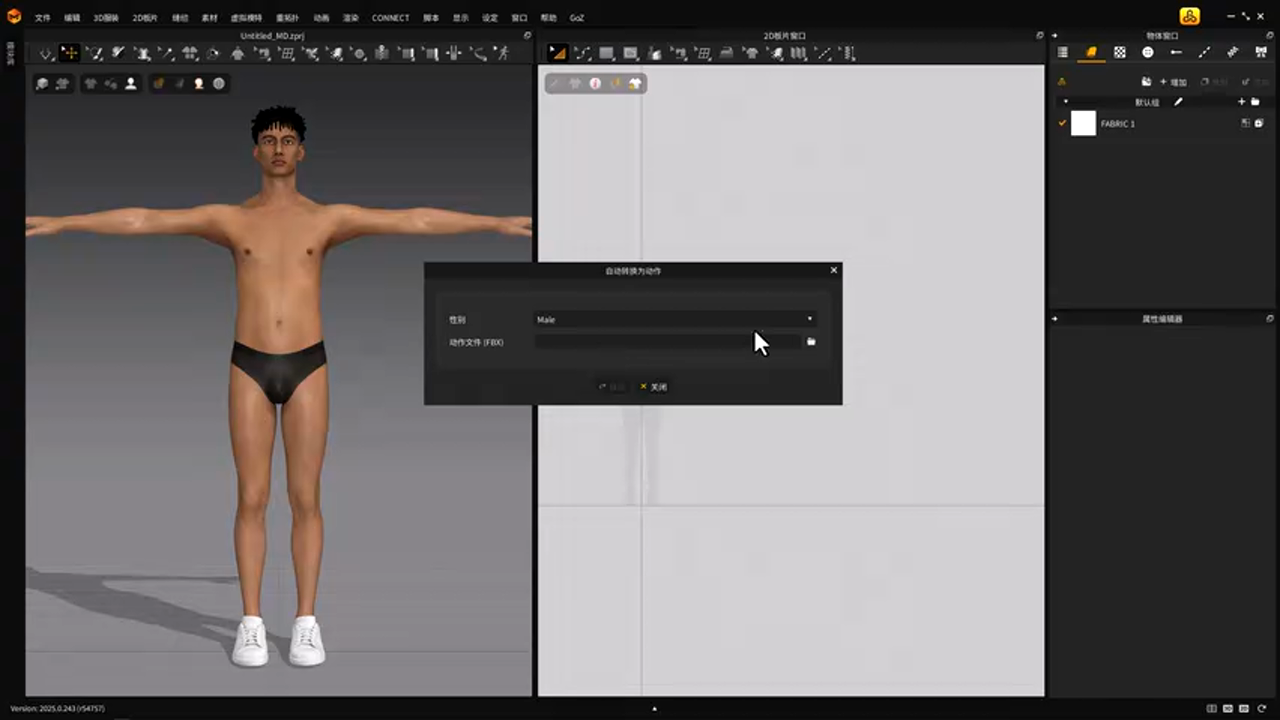Toggle the avatar show mode icon in the 3D view
The width and height of the screenshot is (1280, 720).
[198, 83]
